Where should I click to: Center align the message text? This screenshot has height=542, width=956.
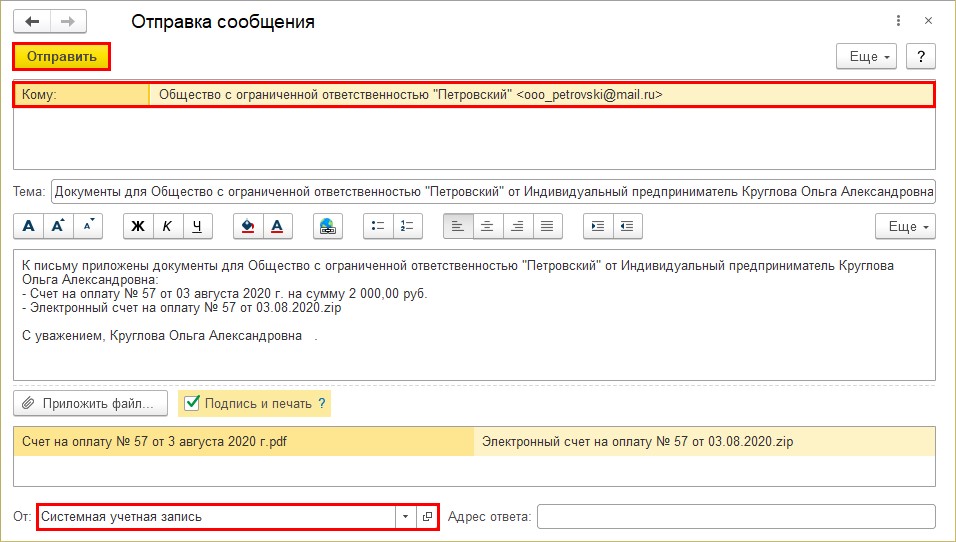point(487,226)
